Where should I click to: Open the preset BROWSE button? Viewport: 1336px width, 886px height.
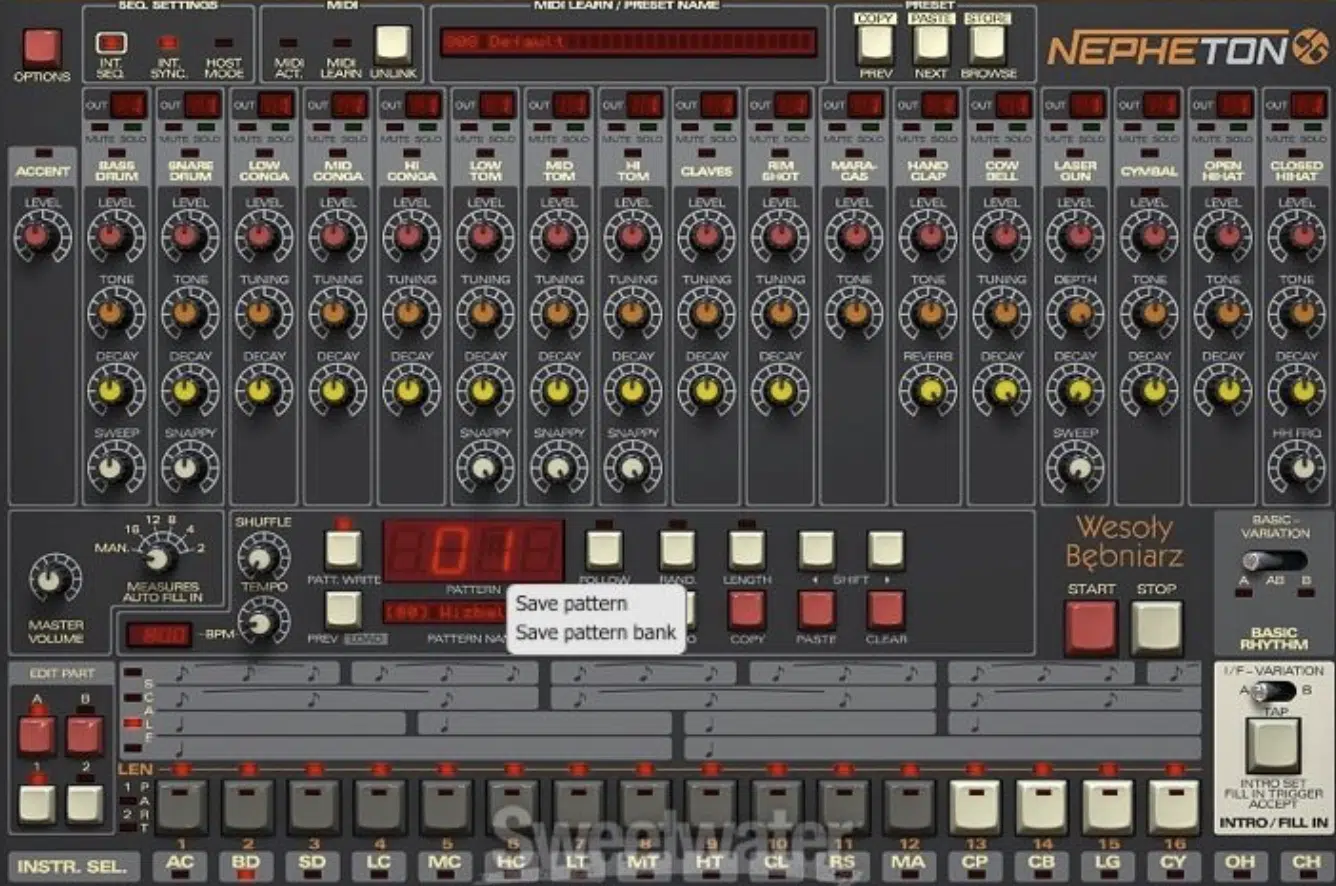tap(988, 46)
